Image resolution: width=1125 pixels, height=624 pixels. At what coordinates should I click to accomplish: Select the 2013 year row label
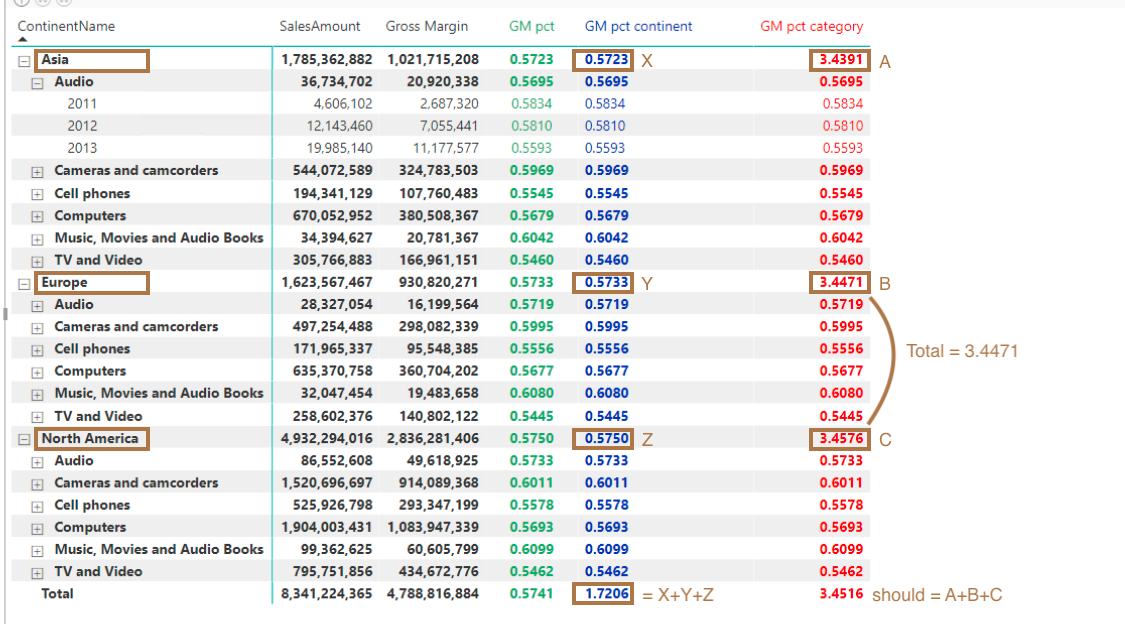[x=82, y=148]
